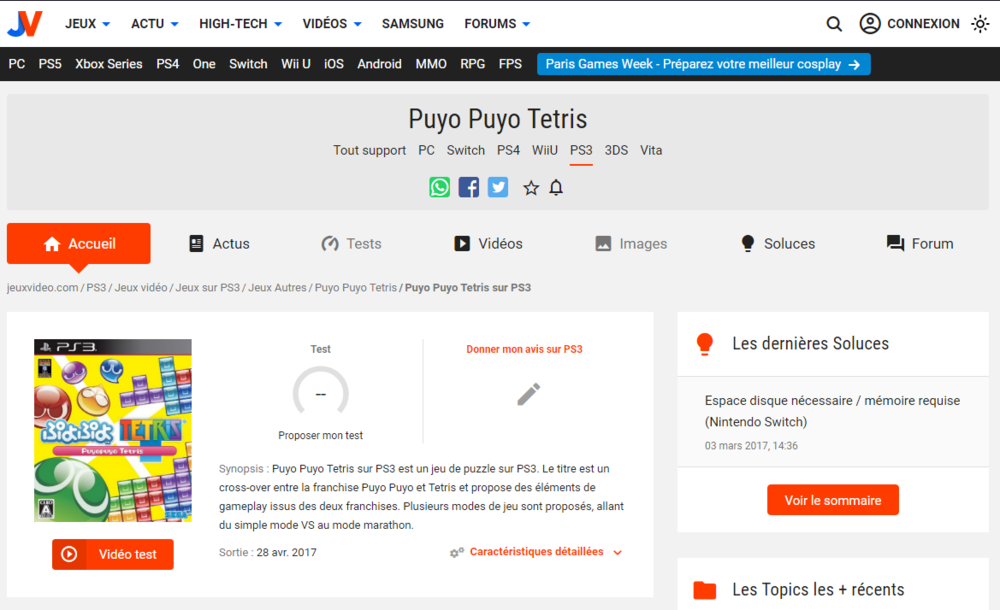Select the Soluces tab
This screenshot has height=610, width=1000.
[x=777, y=244]
